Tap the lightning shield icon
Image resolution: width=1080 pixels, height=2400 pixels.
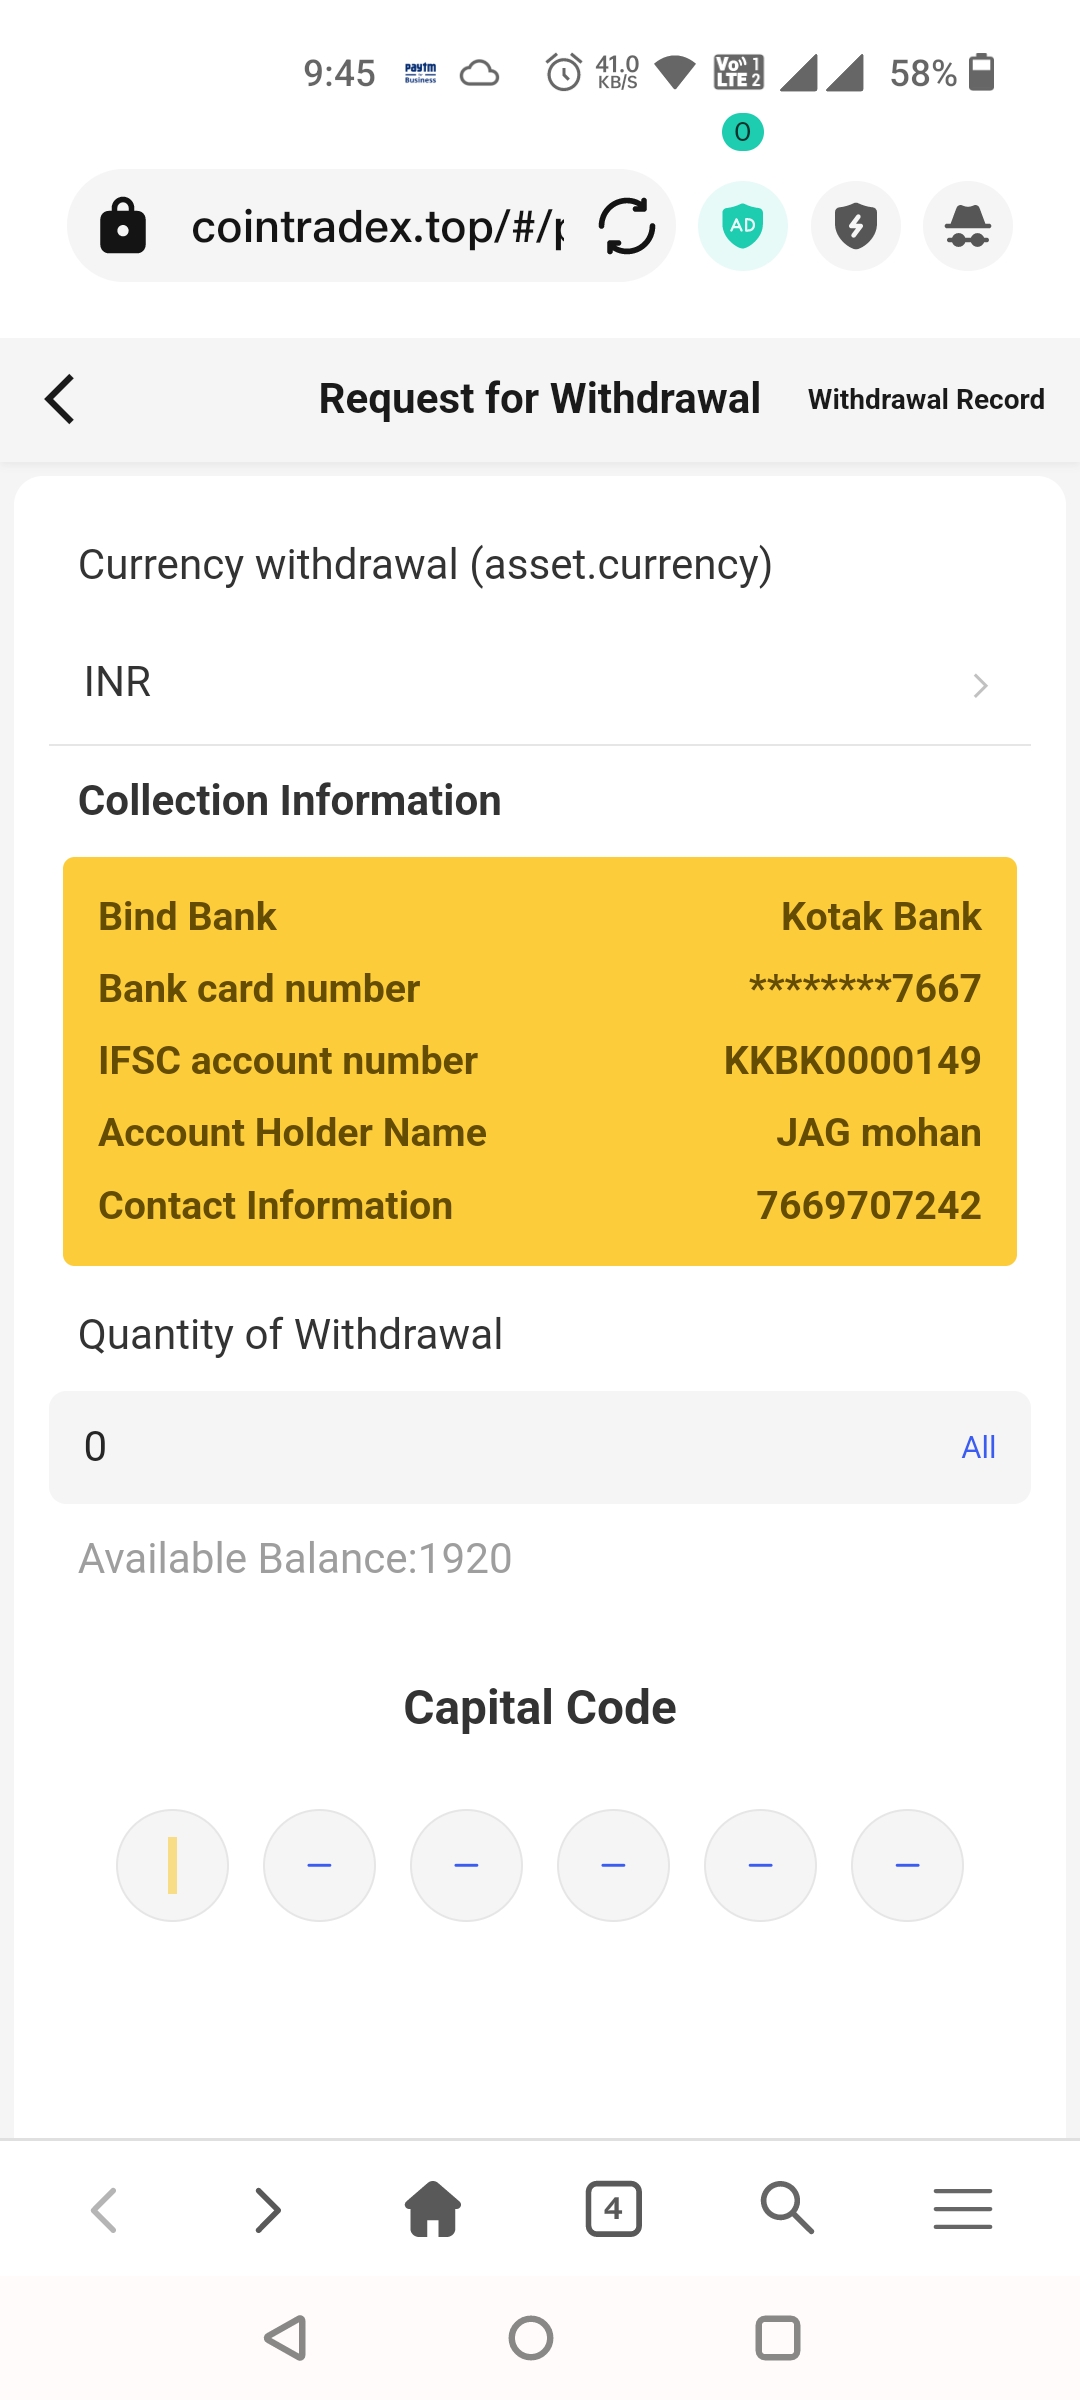coord(855,226)
